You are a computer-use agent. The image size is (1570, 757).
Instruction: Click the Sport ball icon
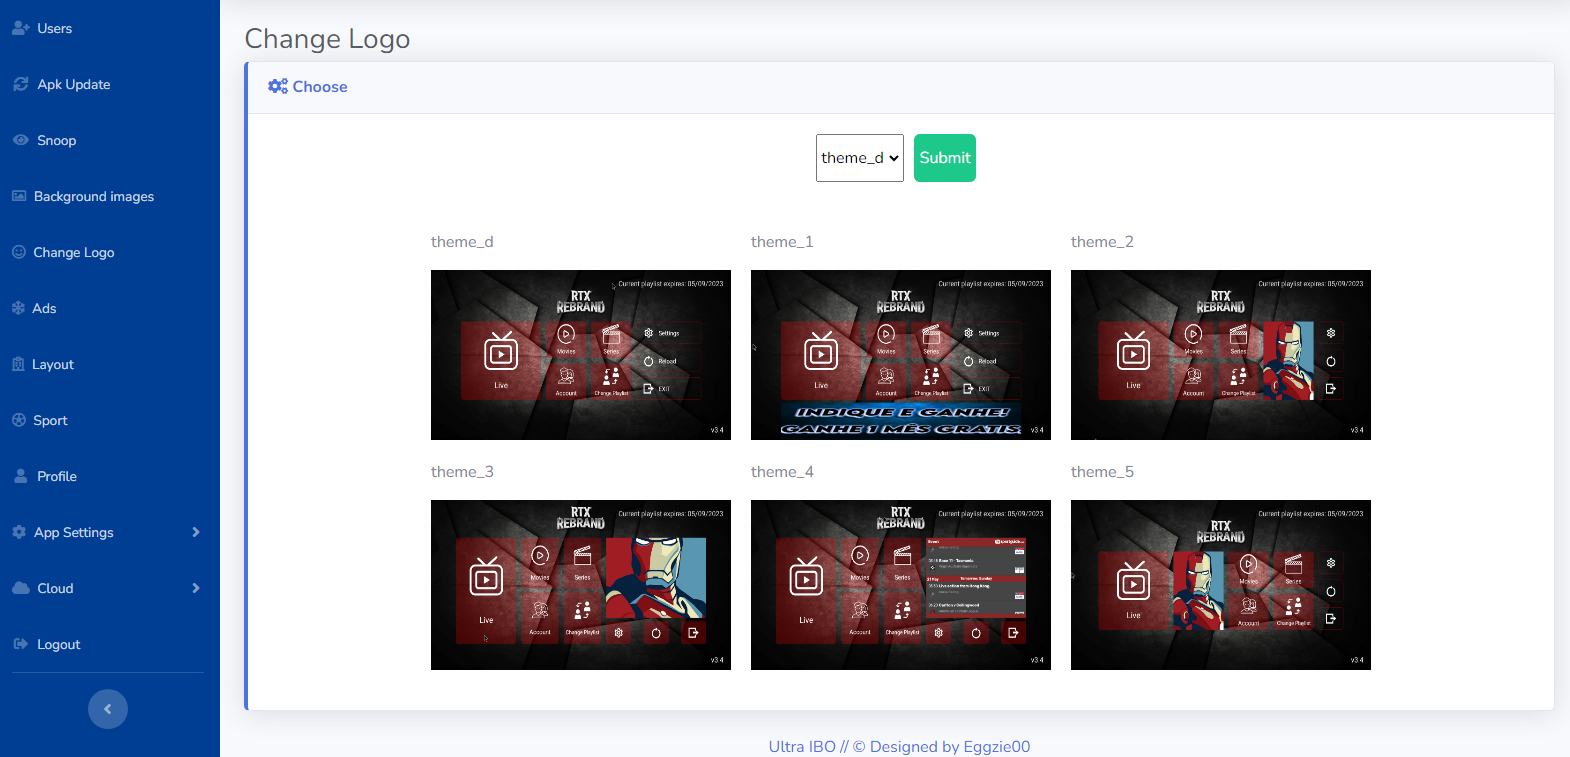19,420
